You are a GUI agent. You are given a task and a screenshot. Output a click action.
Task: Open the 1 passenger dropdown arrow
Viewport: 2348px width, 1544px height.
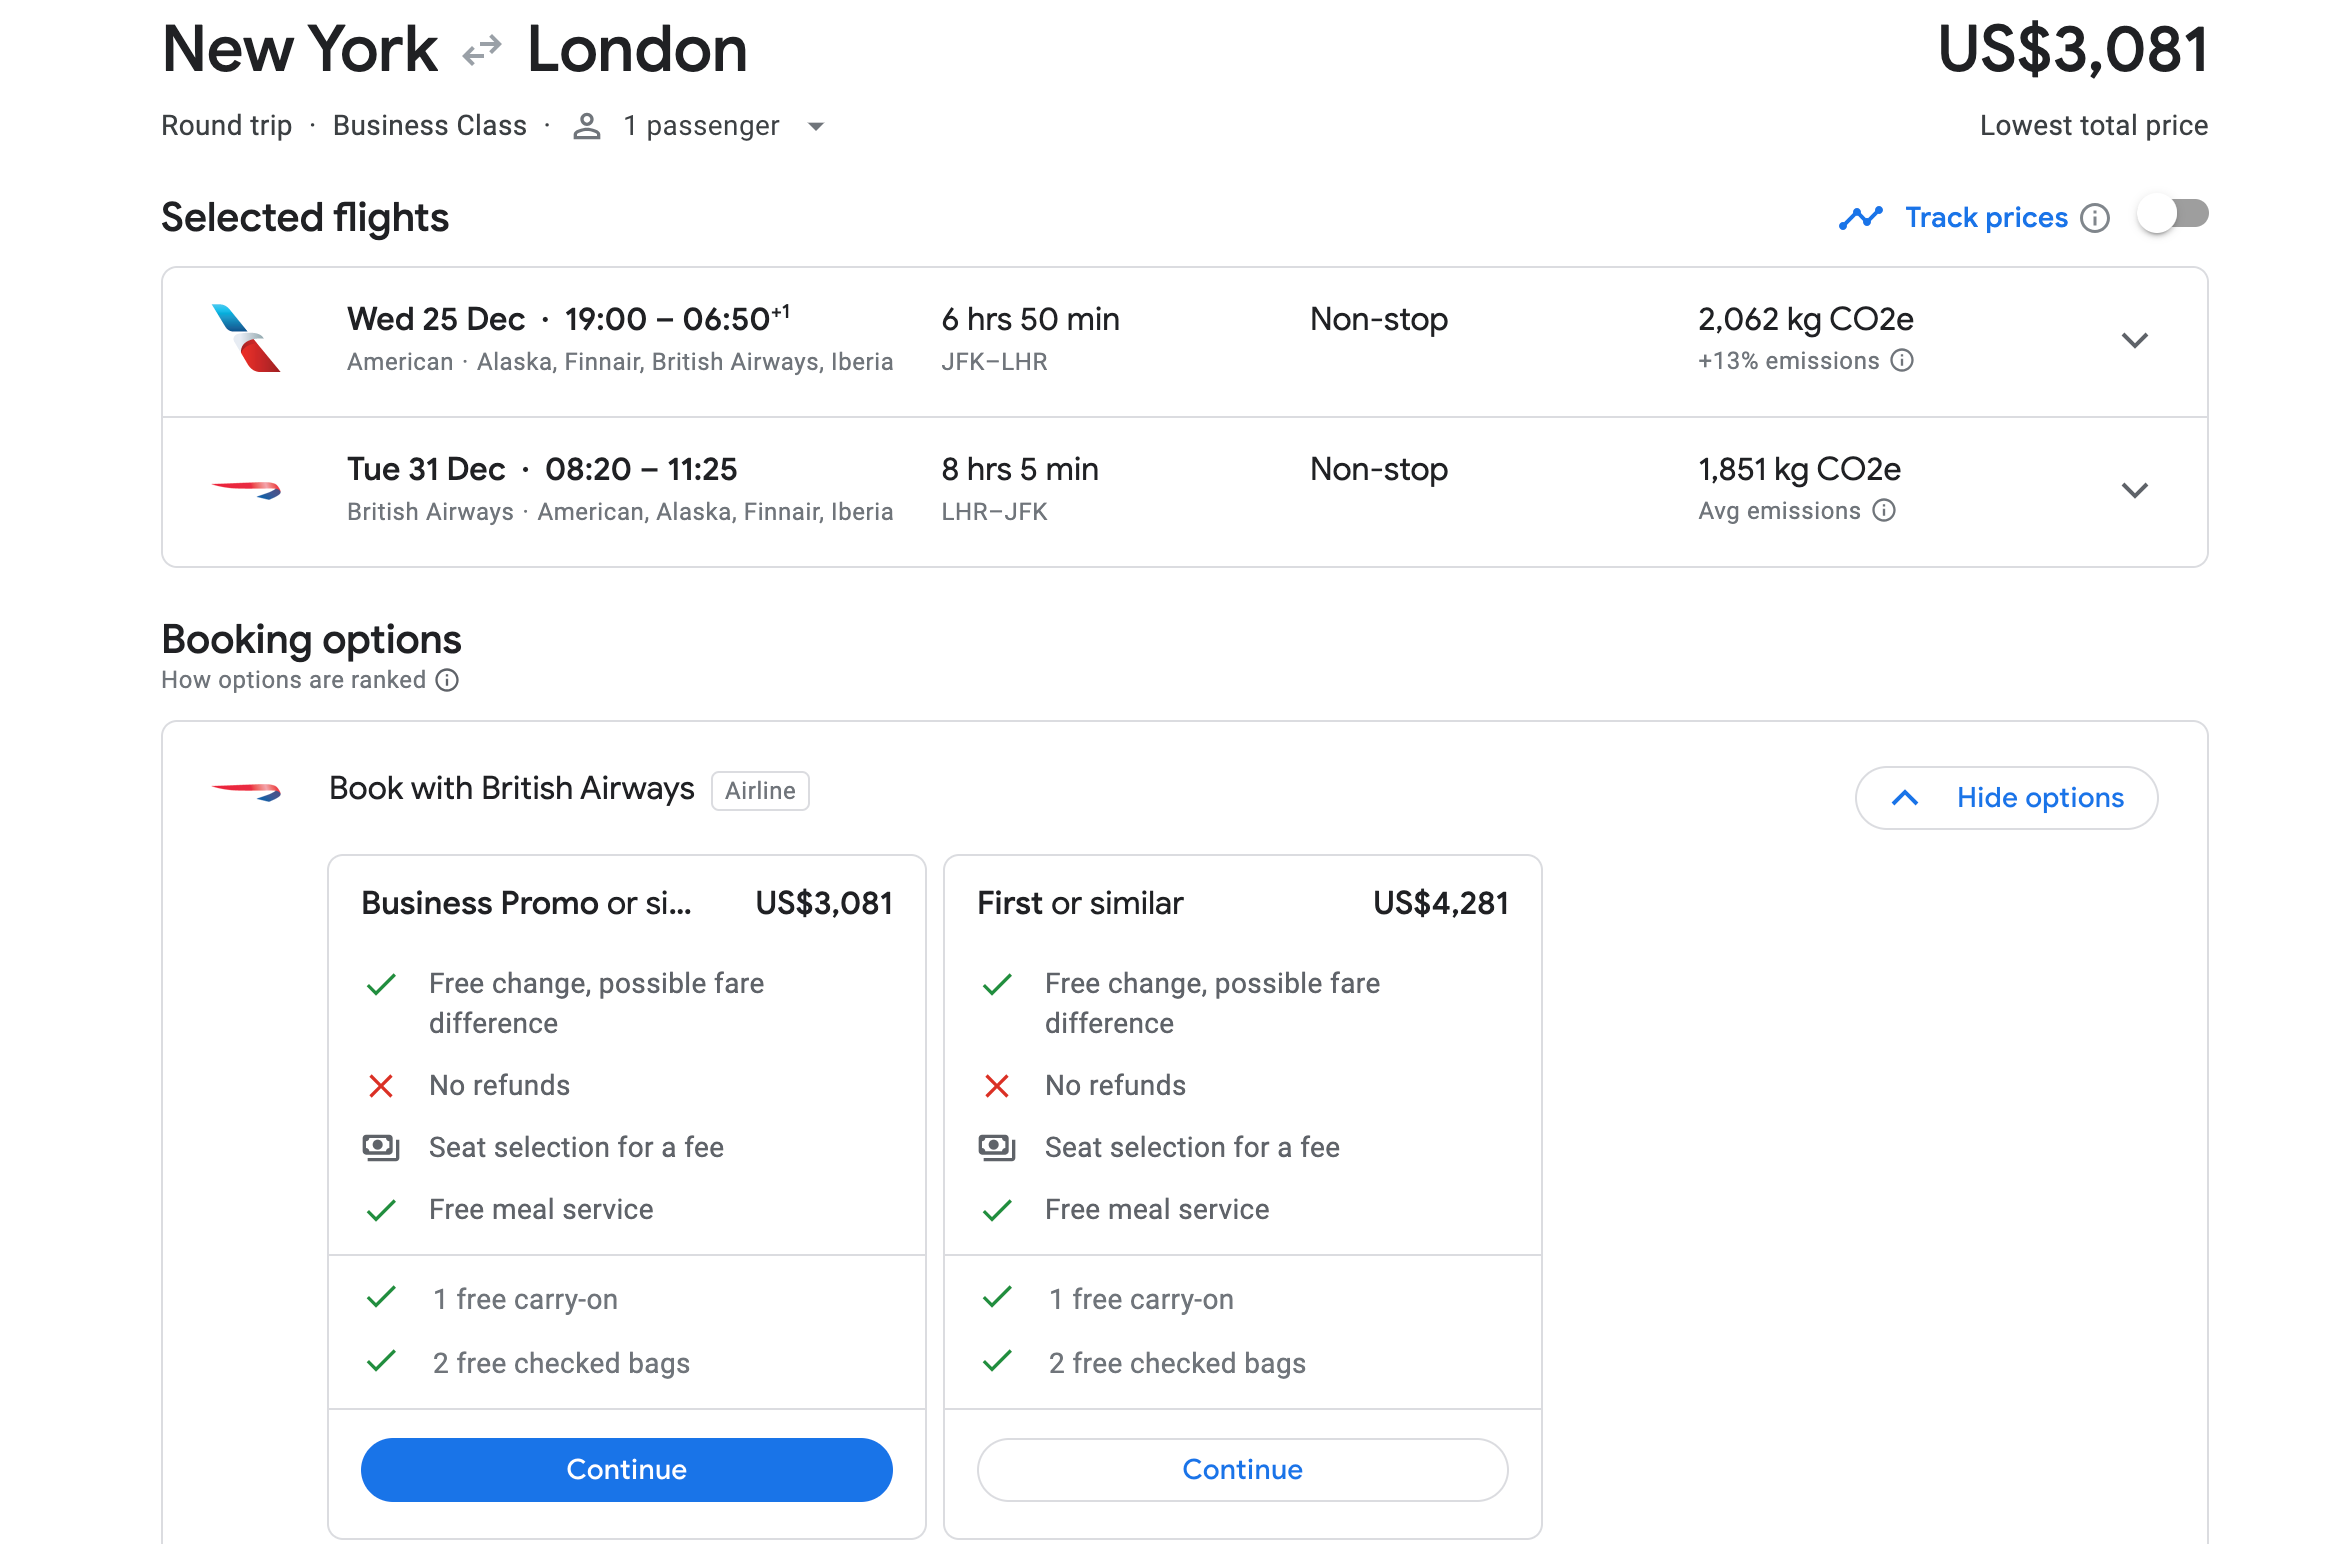[x=816, y=127]
